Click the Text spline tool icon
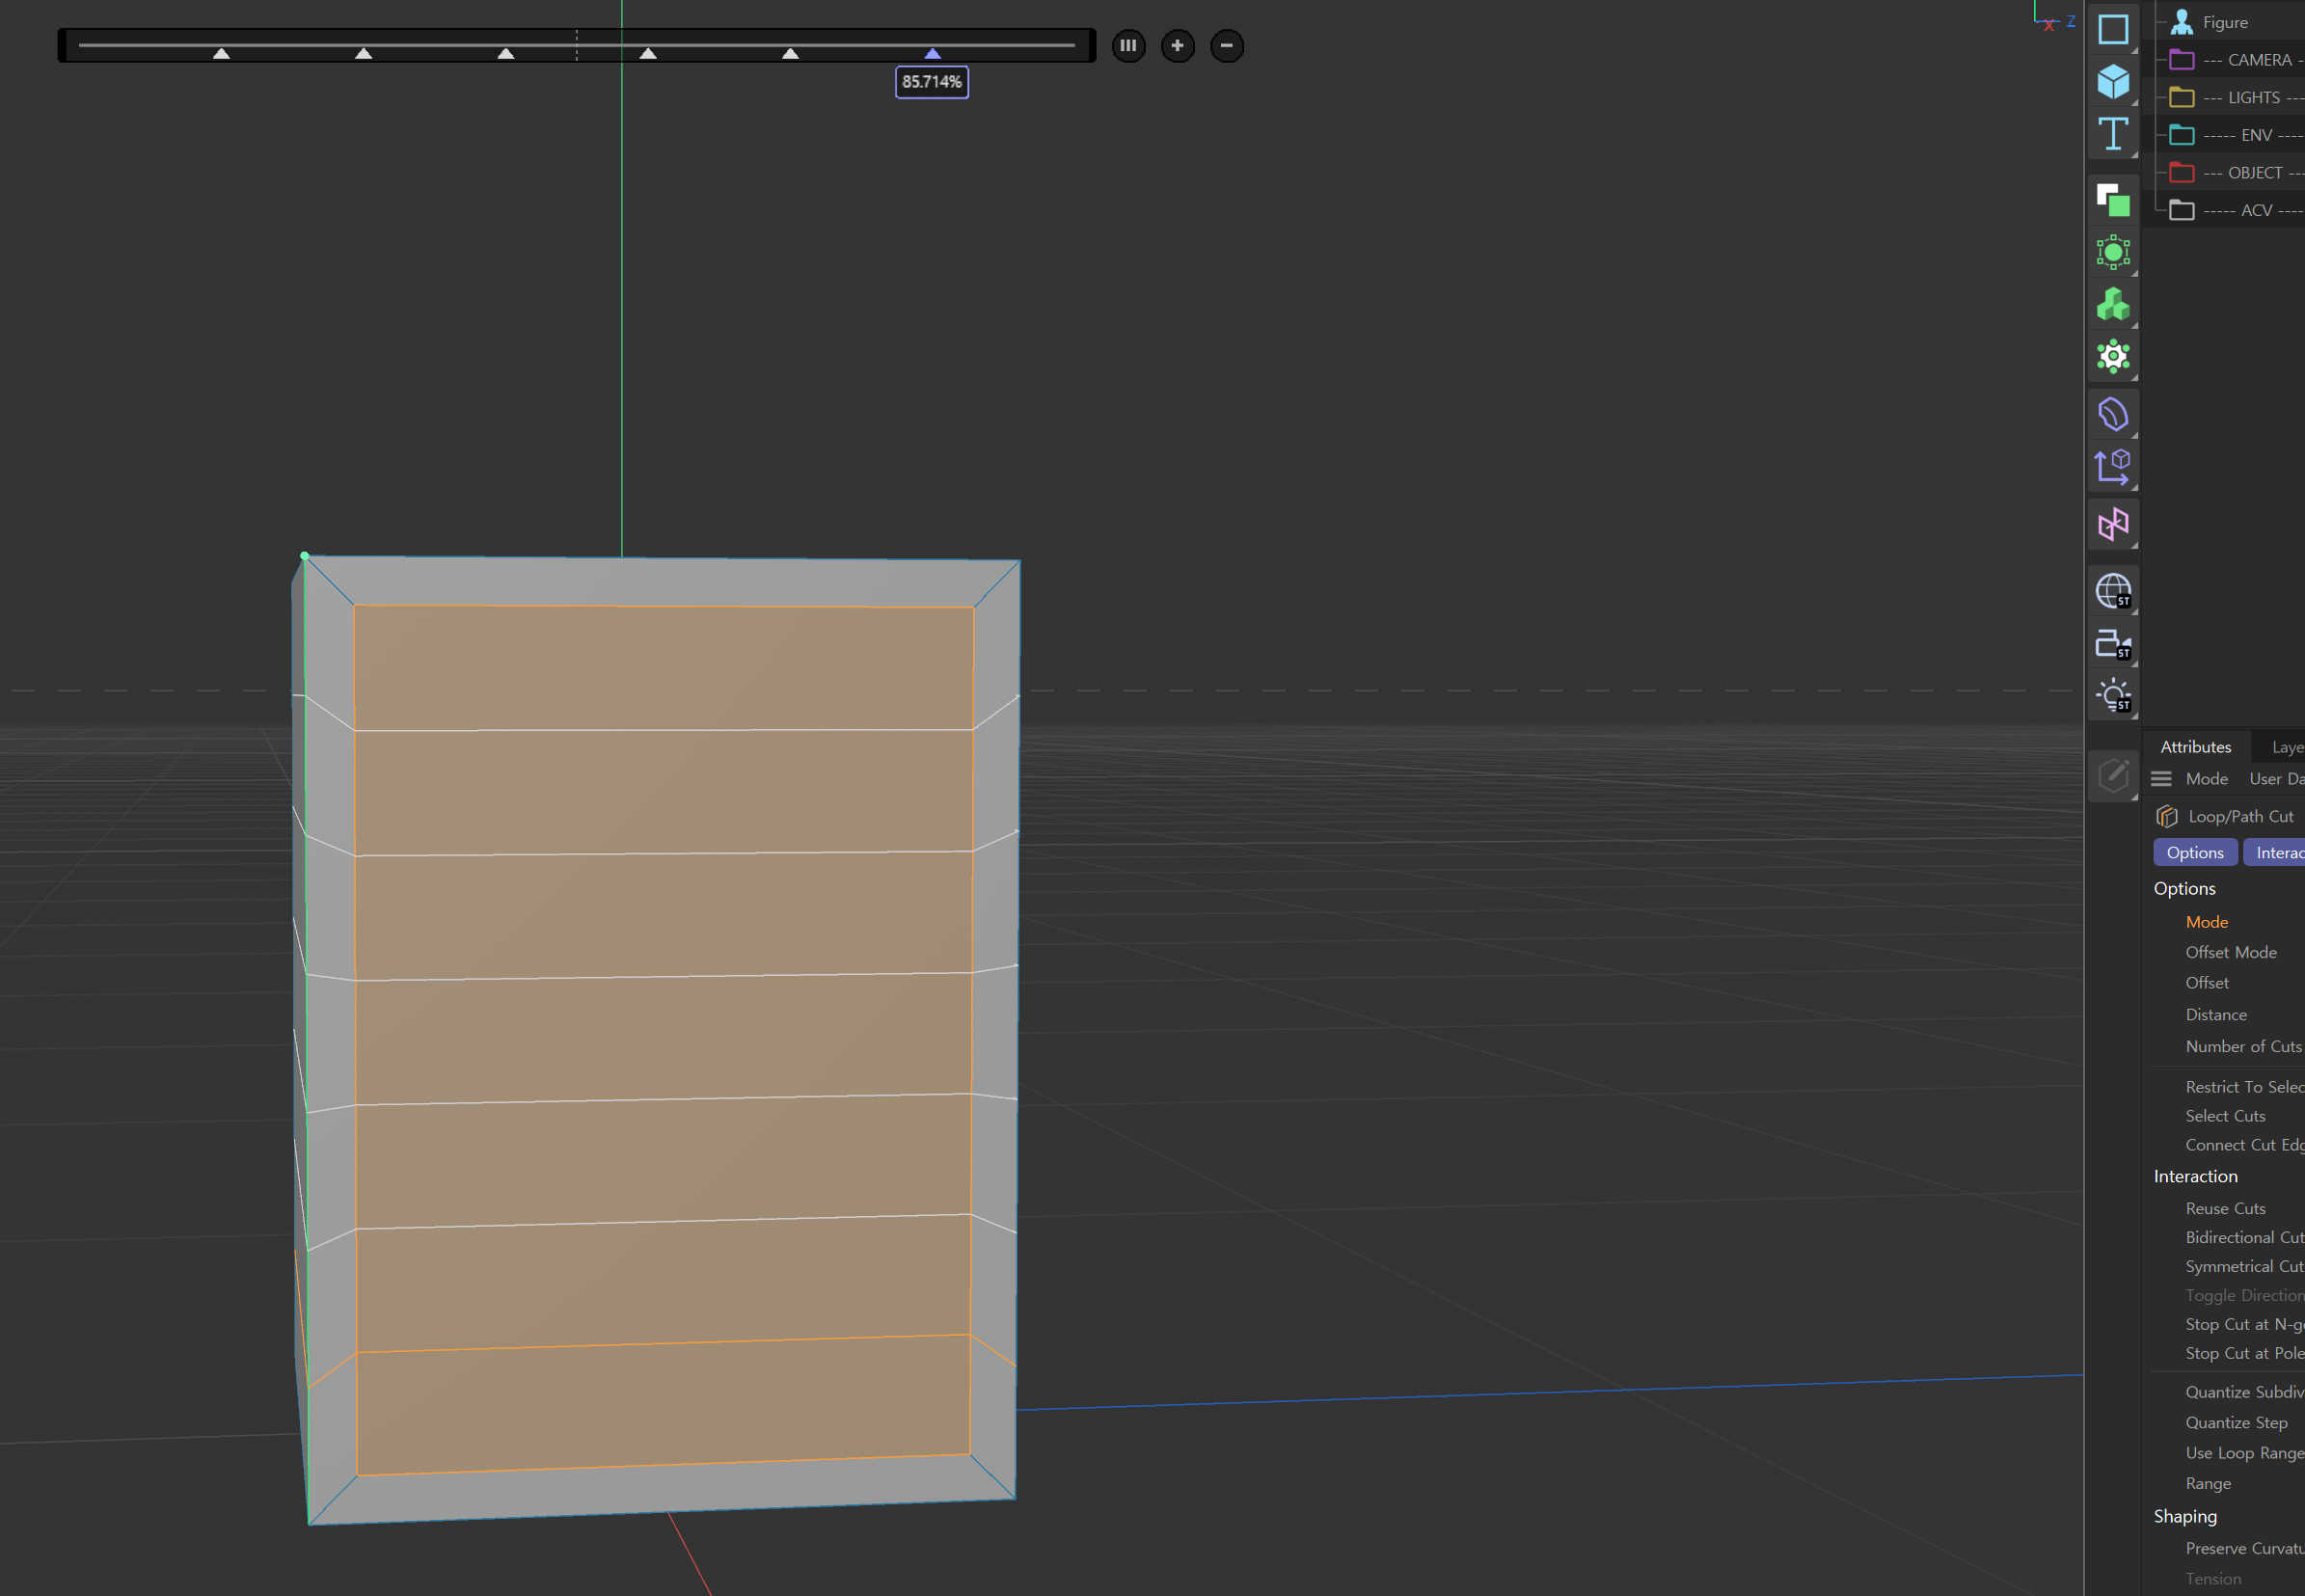The width and height of the screenshot is (2305, 1596). coord(2112,134)
